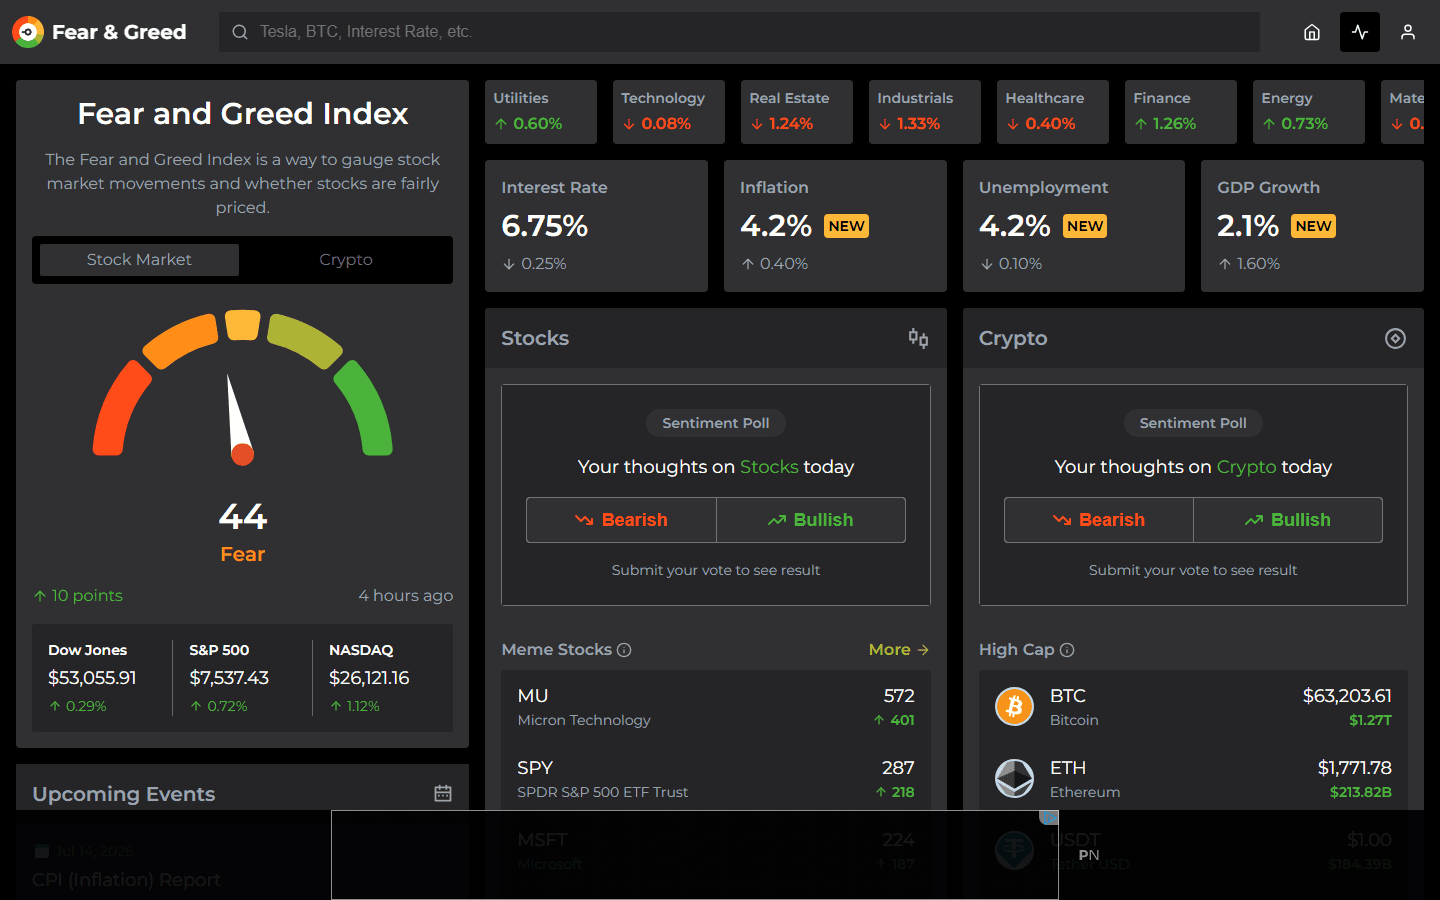Select the Energy sector card
The width and height of the screenshot is (1440, 900).
[x=1309, y=112]
